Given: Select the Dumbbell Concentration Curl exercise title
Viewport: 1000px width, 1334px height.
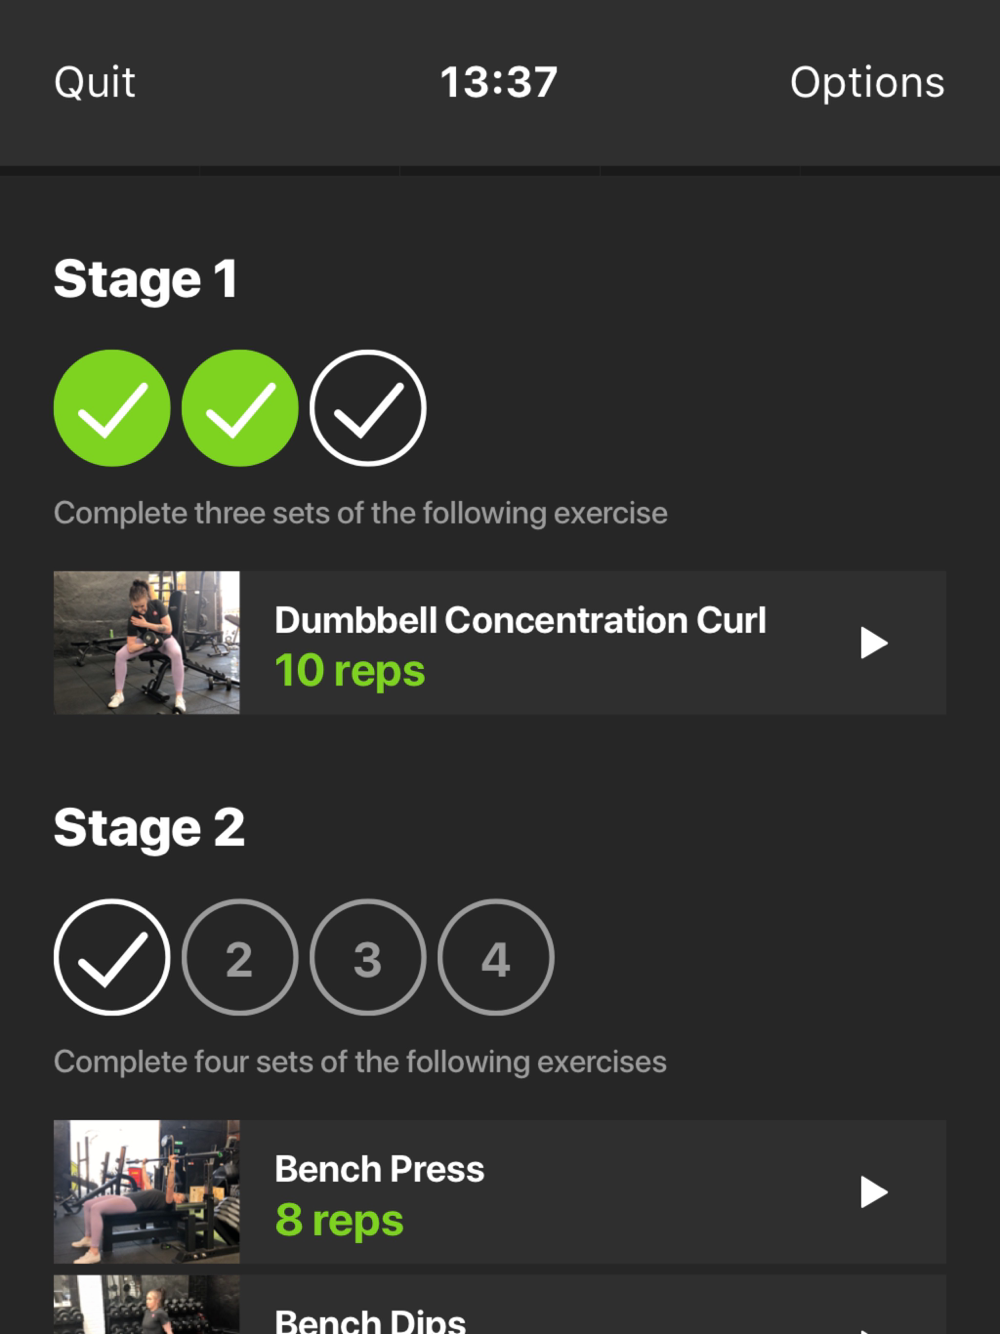Looking at the screenshot, I should 520,620.
